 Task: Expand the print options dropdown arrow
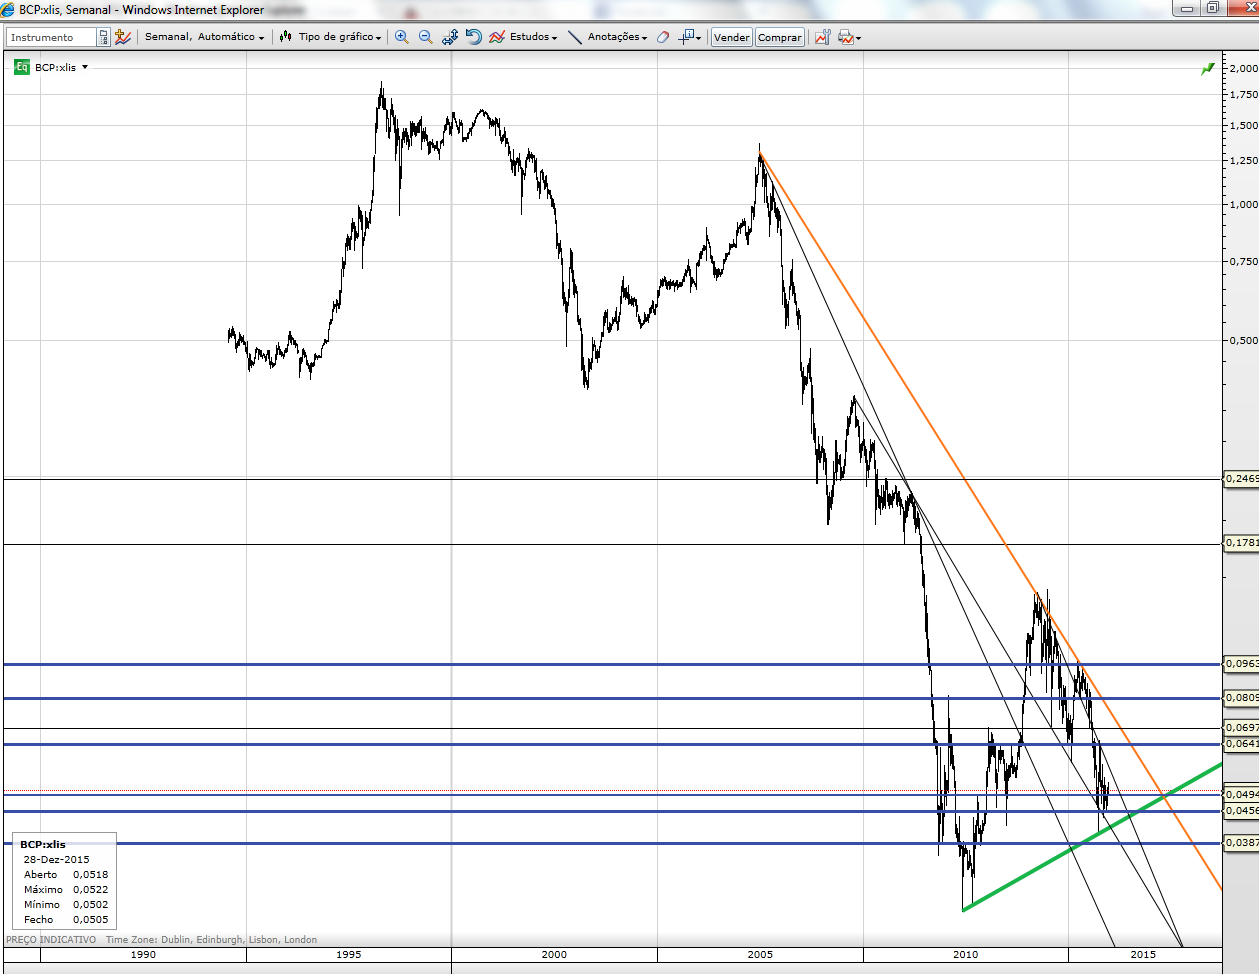[858, 38]
